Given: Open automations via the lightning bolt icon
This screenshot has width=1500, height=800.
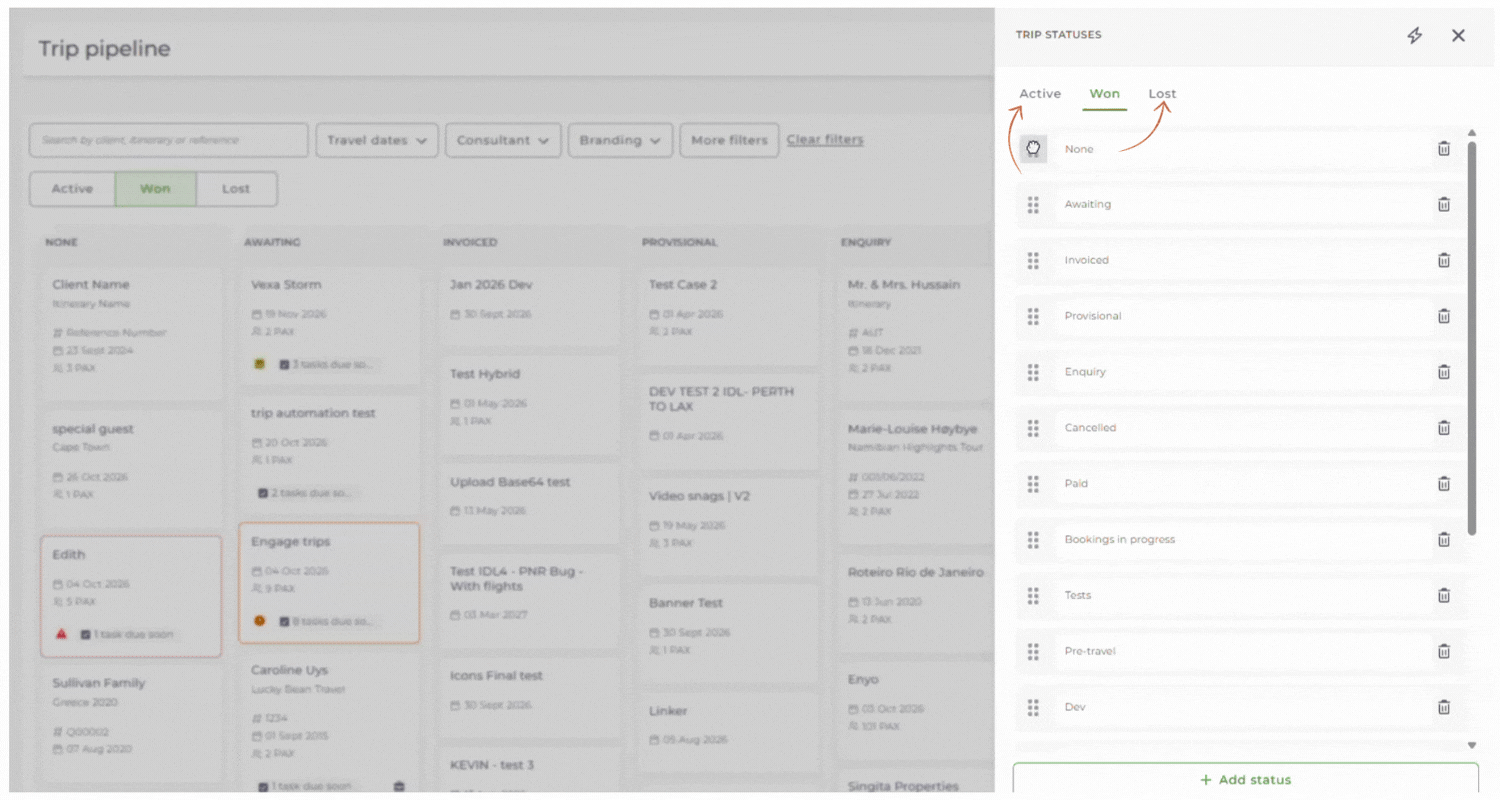Looking at the screenshot, I should [x=1414, y=36].
